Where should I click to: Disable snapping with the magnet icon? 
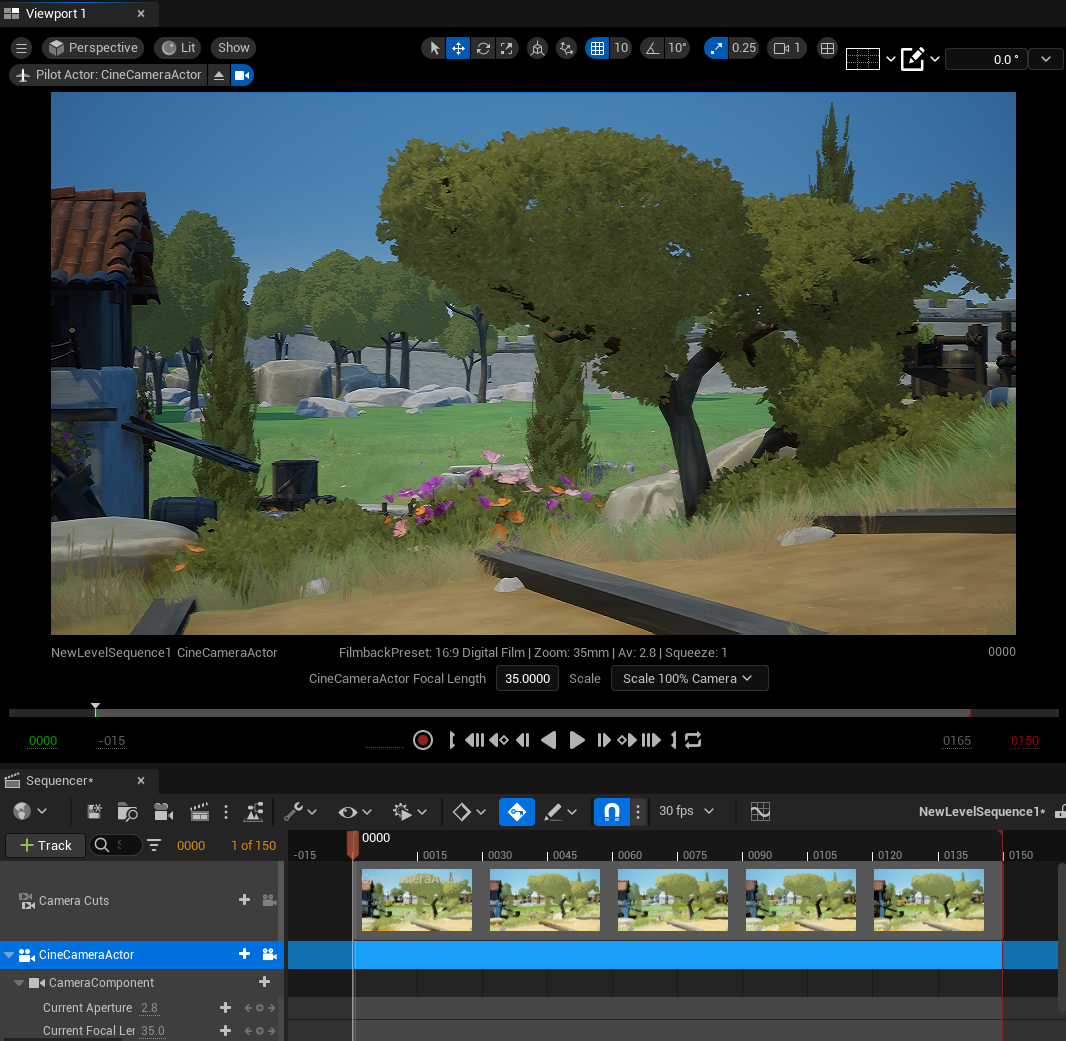611,811
